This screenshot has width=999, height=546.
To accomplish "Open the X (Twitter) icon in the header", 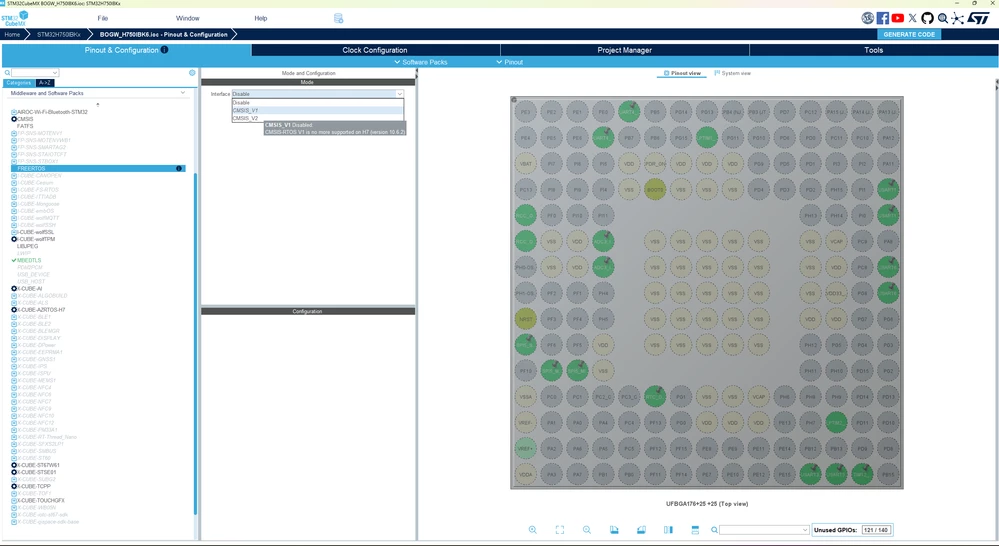I will (x=912, y=18).
